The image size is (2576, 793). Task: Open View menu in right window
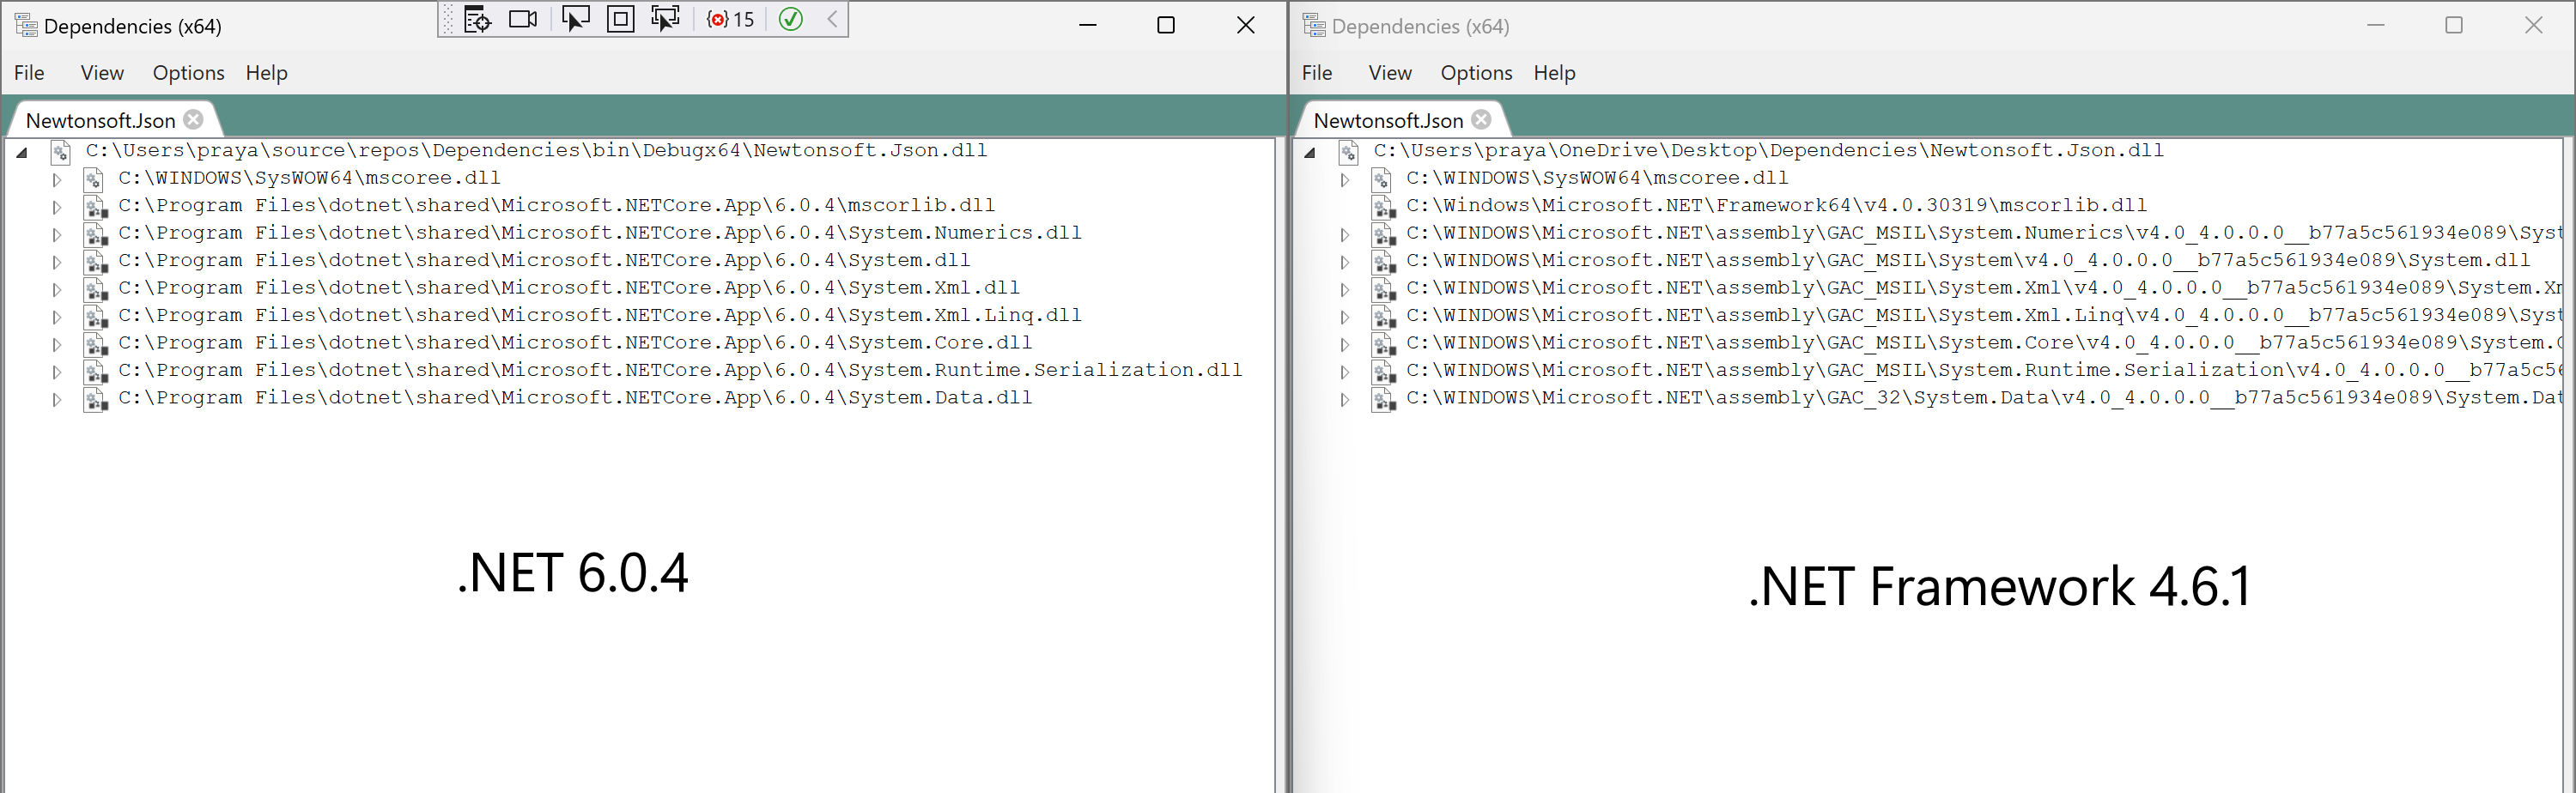pyautogui.click(x=1390, y=73)
